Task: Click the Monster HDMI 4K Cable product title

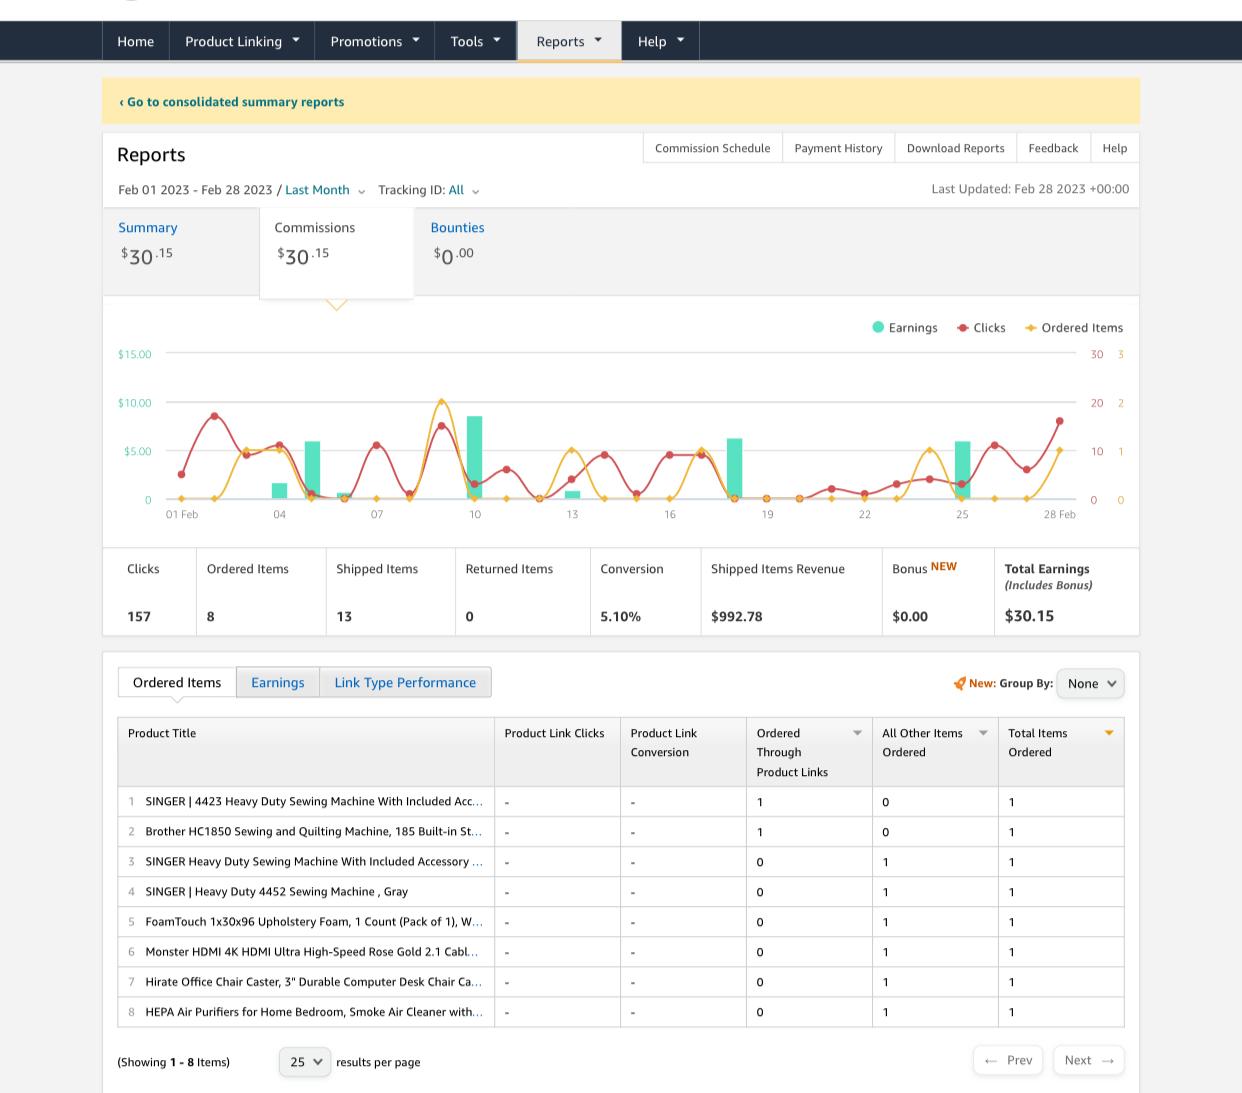Action: click(x=312, y=952)
